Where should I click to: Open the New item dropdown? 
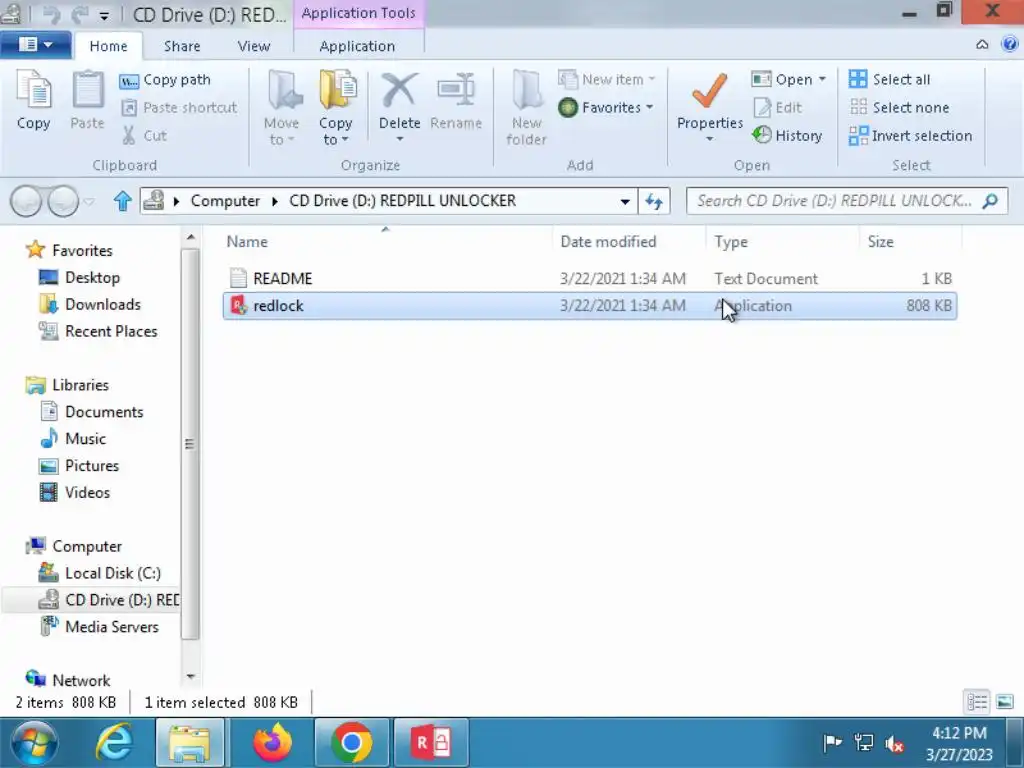607,80
